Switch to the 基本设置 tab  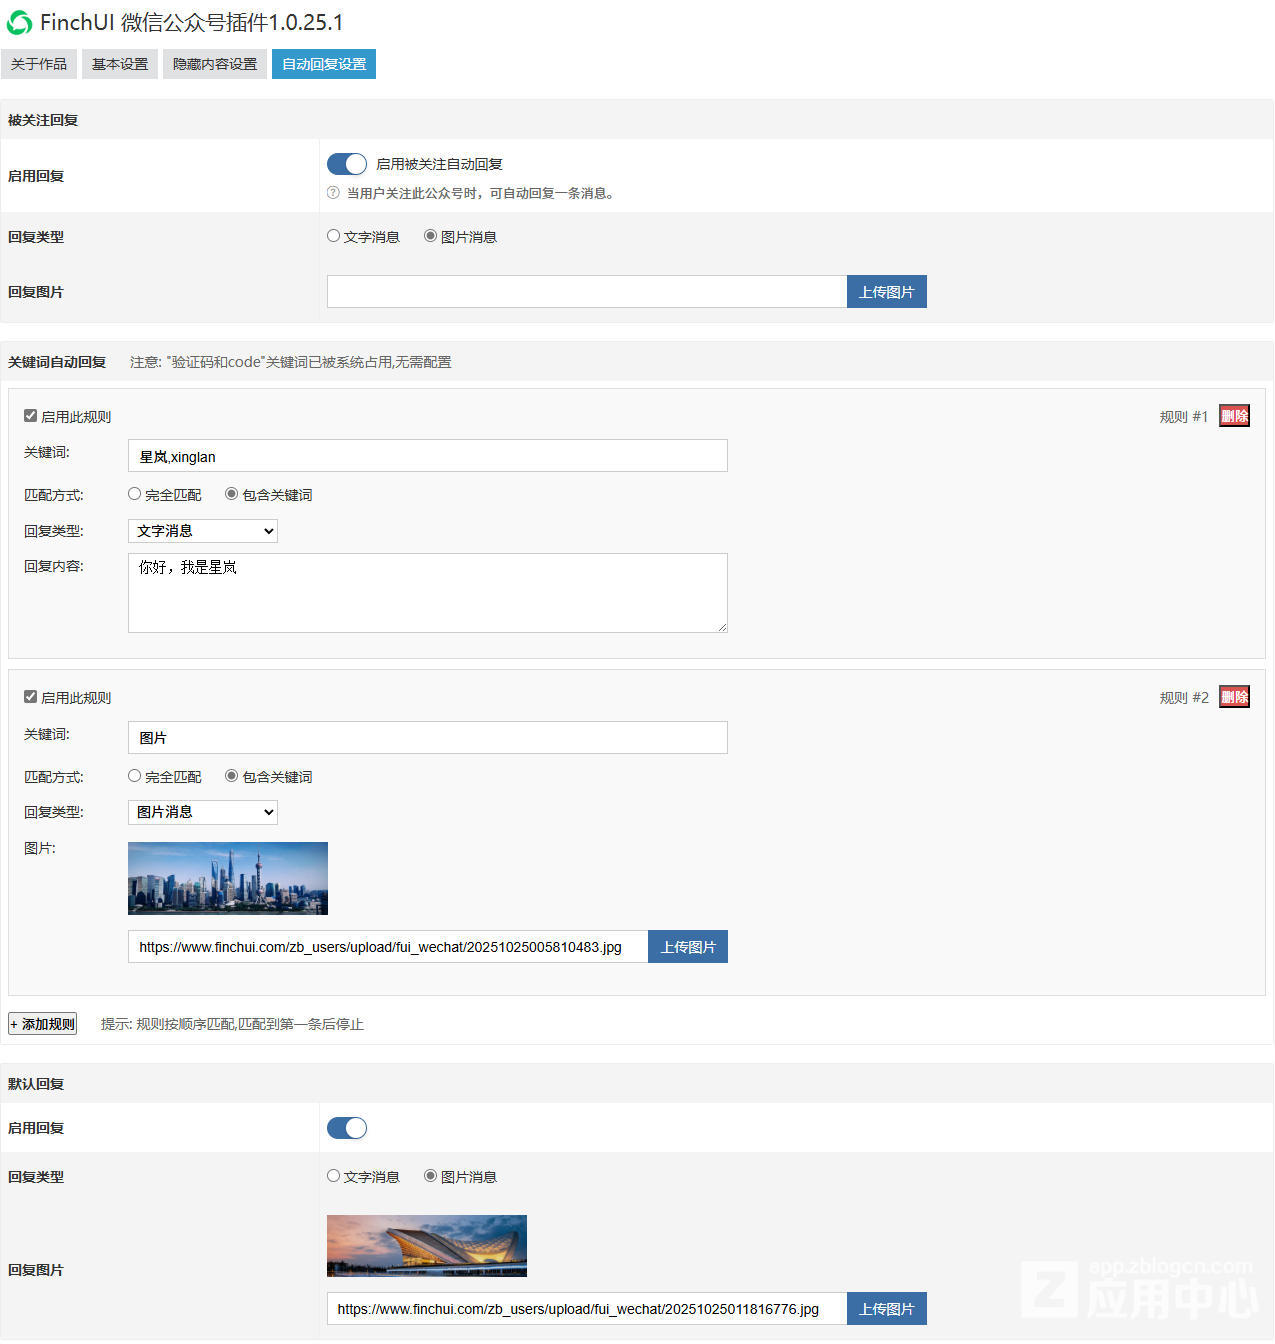(x=120, y=64)
